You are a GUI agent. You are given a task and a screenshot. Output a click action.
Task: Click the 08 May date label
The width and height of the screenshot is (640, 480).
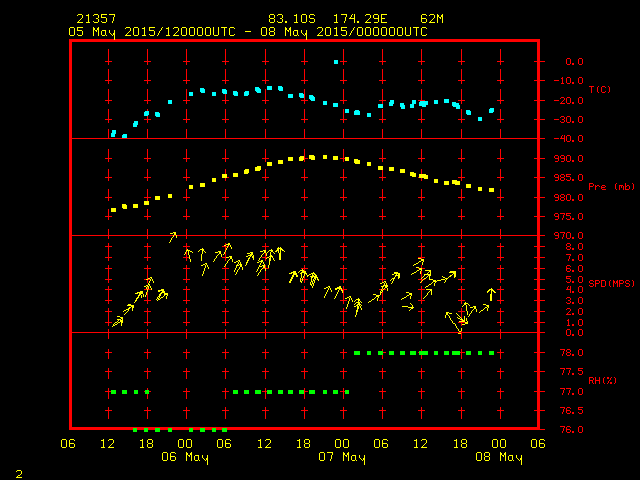[497, 457]
